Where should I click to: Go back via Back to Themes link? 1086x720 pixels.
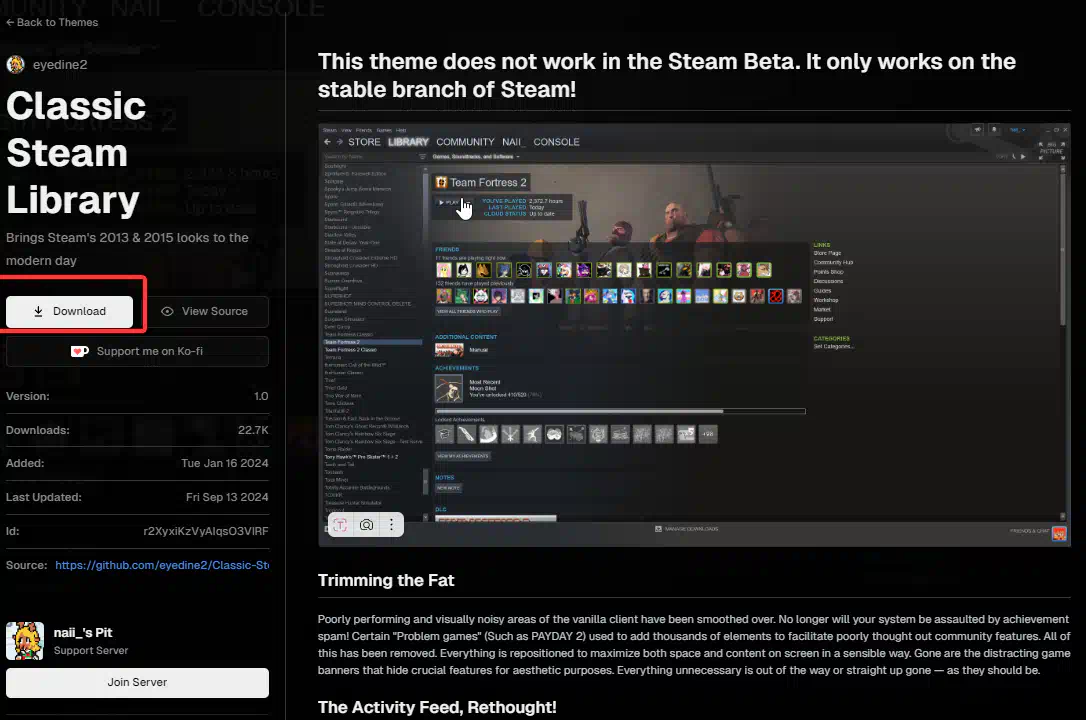tap(52, 22)
